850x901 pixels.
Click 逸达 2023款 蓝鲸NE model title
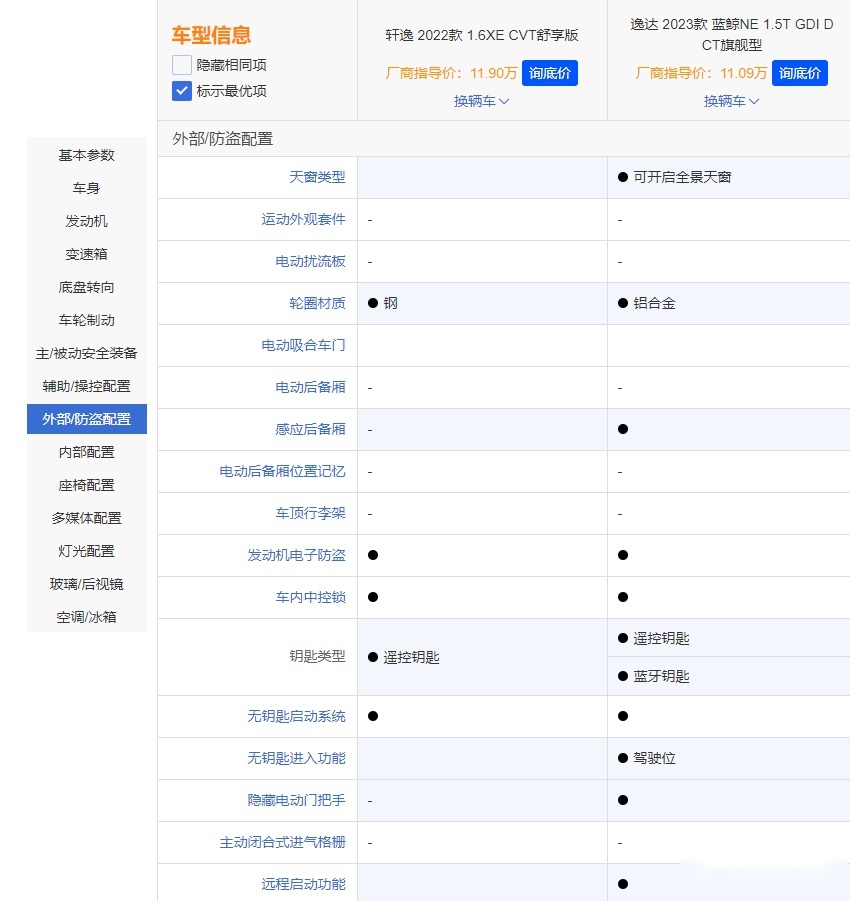tap(732, 34)
